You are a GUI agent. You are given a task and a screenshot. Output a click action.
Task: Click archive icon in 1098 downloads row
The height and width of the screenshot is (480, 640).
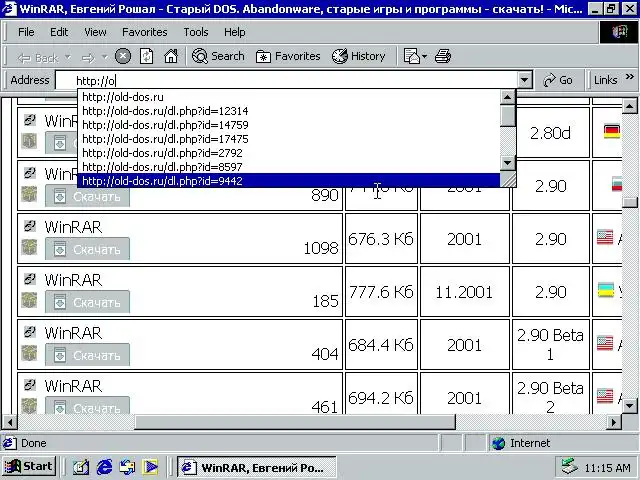coord(29,247)
